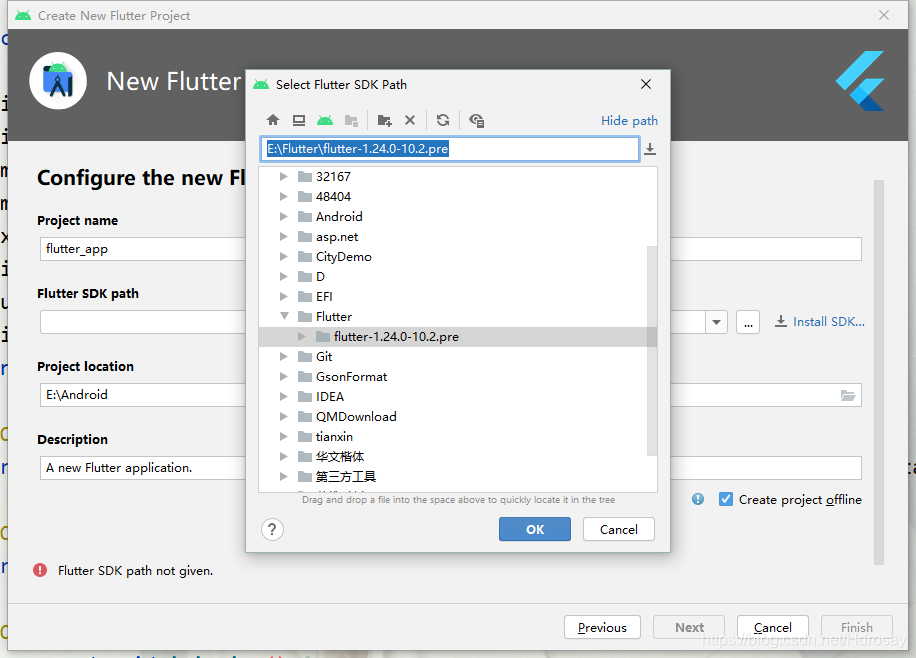Viewport: 916px width, 658px height.
Task: Toggle Create project offline checkbox
Action: (x=726, y=499)
